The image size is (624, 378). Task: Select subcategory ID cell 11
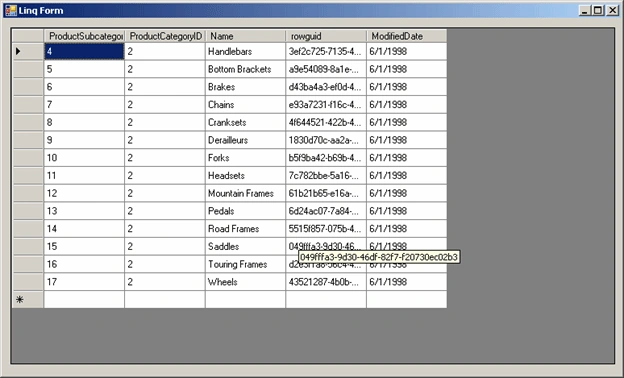[84, 175]
